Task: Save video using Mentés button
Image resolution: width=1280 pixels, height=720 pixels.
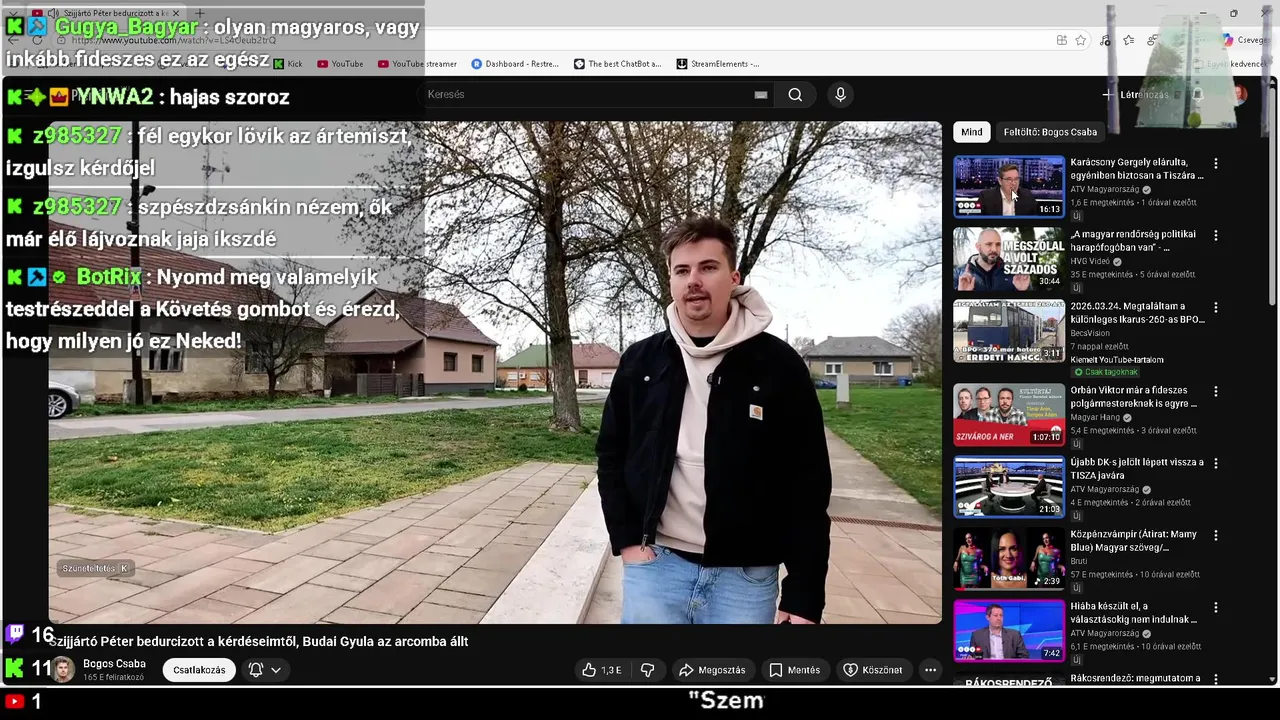Action: click(795, 670)
